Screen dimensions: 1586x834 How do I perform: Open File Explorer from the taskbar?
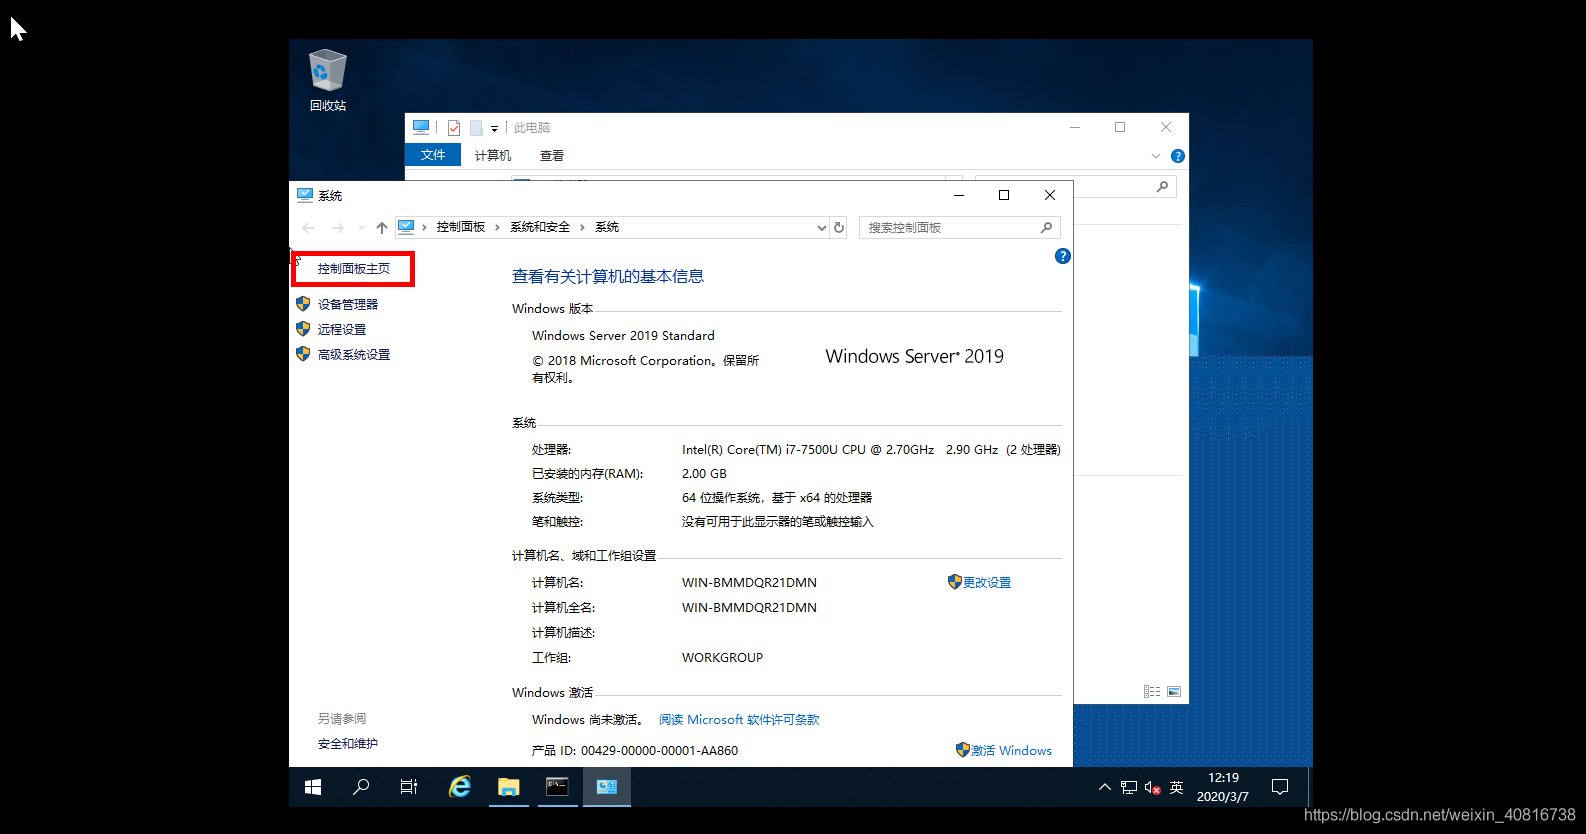[x=508, y=787]
